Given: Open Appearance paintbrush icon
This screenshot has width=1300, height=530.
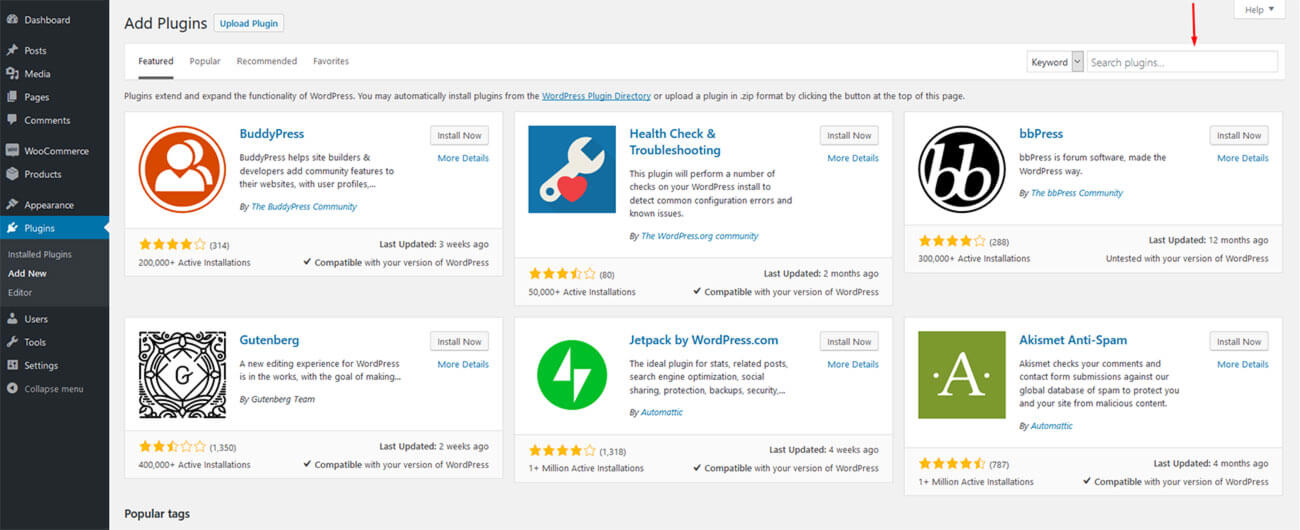Looking at the screenshot, I should click(12, 205).
